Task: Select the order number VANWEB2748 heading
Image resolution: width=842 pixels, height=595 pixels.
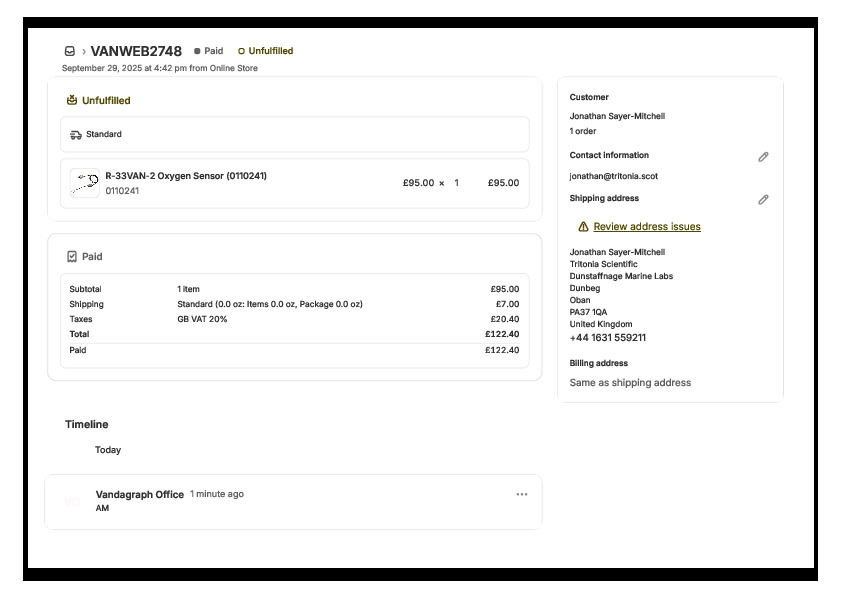Action: 136,51
